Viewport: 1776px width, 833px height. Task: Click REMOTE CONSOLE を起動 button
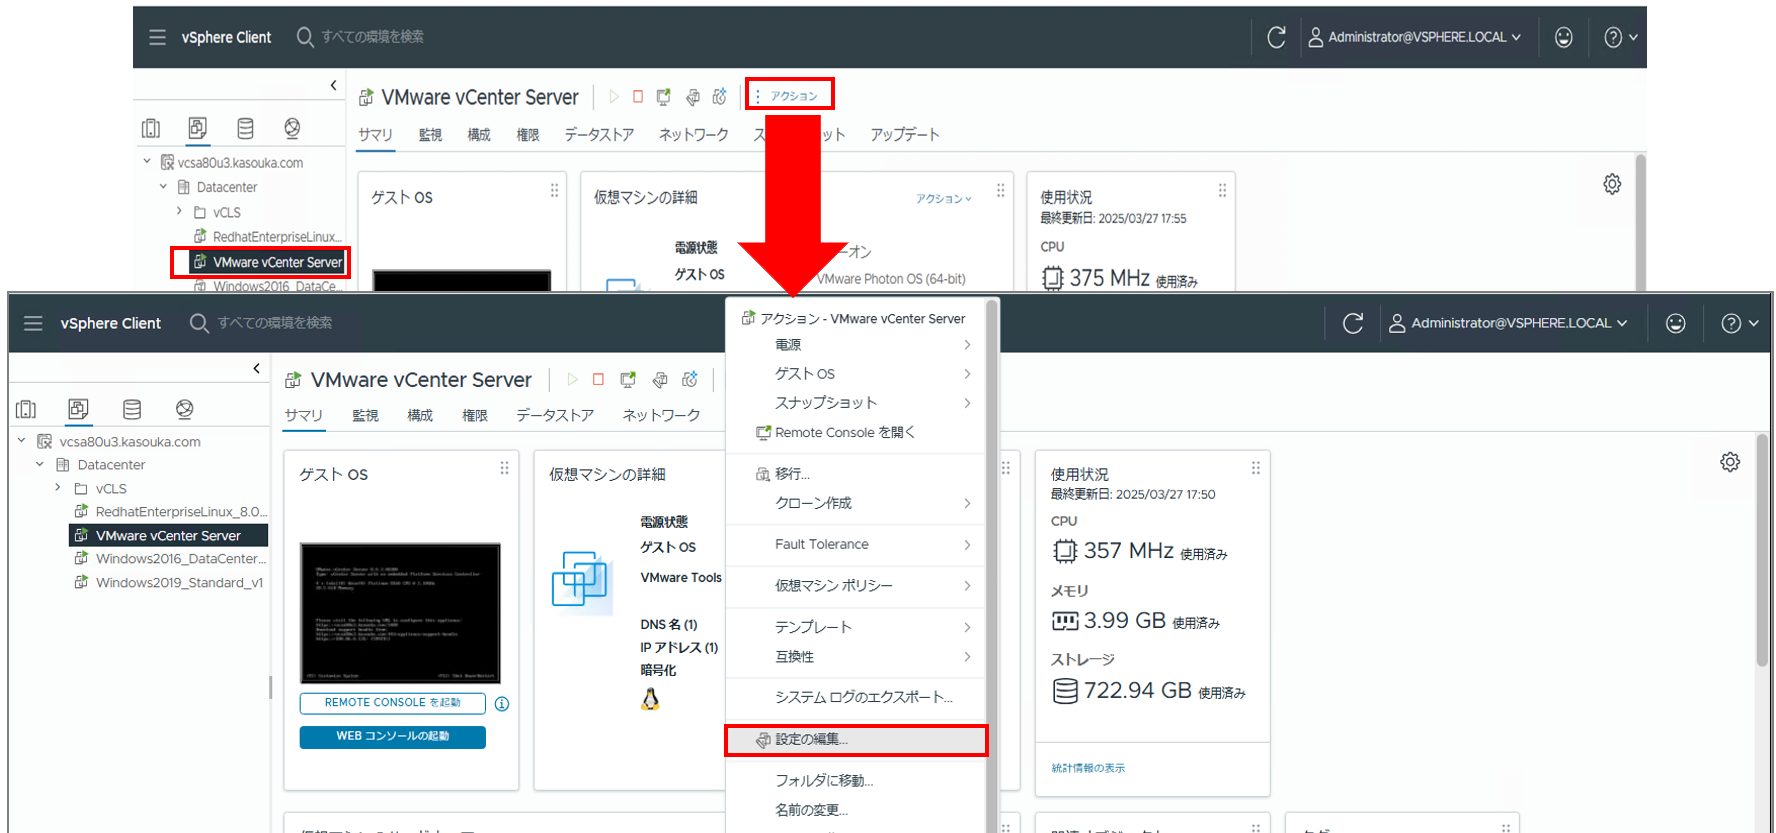(x=393, y=703)
